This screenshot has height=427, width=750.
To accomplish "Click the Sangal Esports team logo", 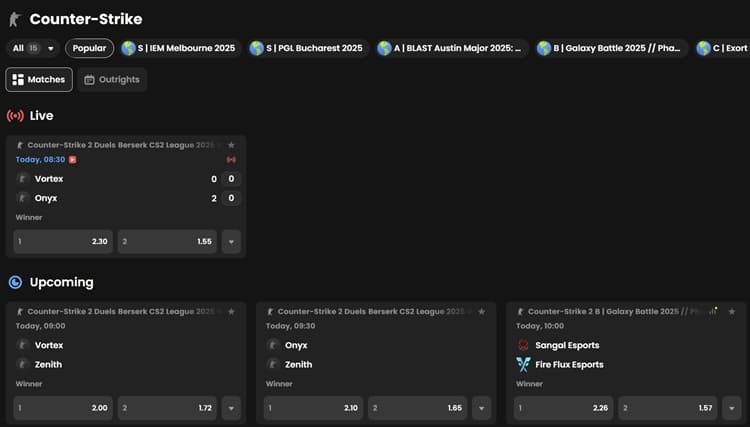I will (523, 345).
